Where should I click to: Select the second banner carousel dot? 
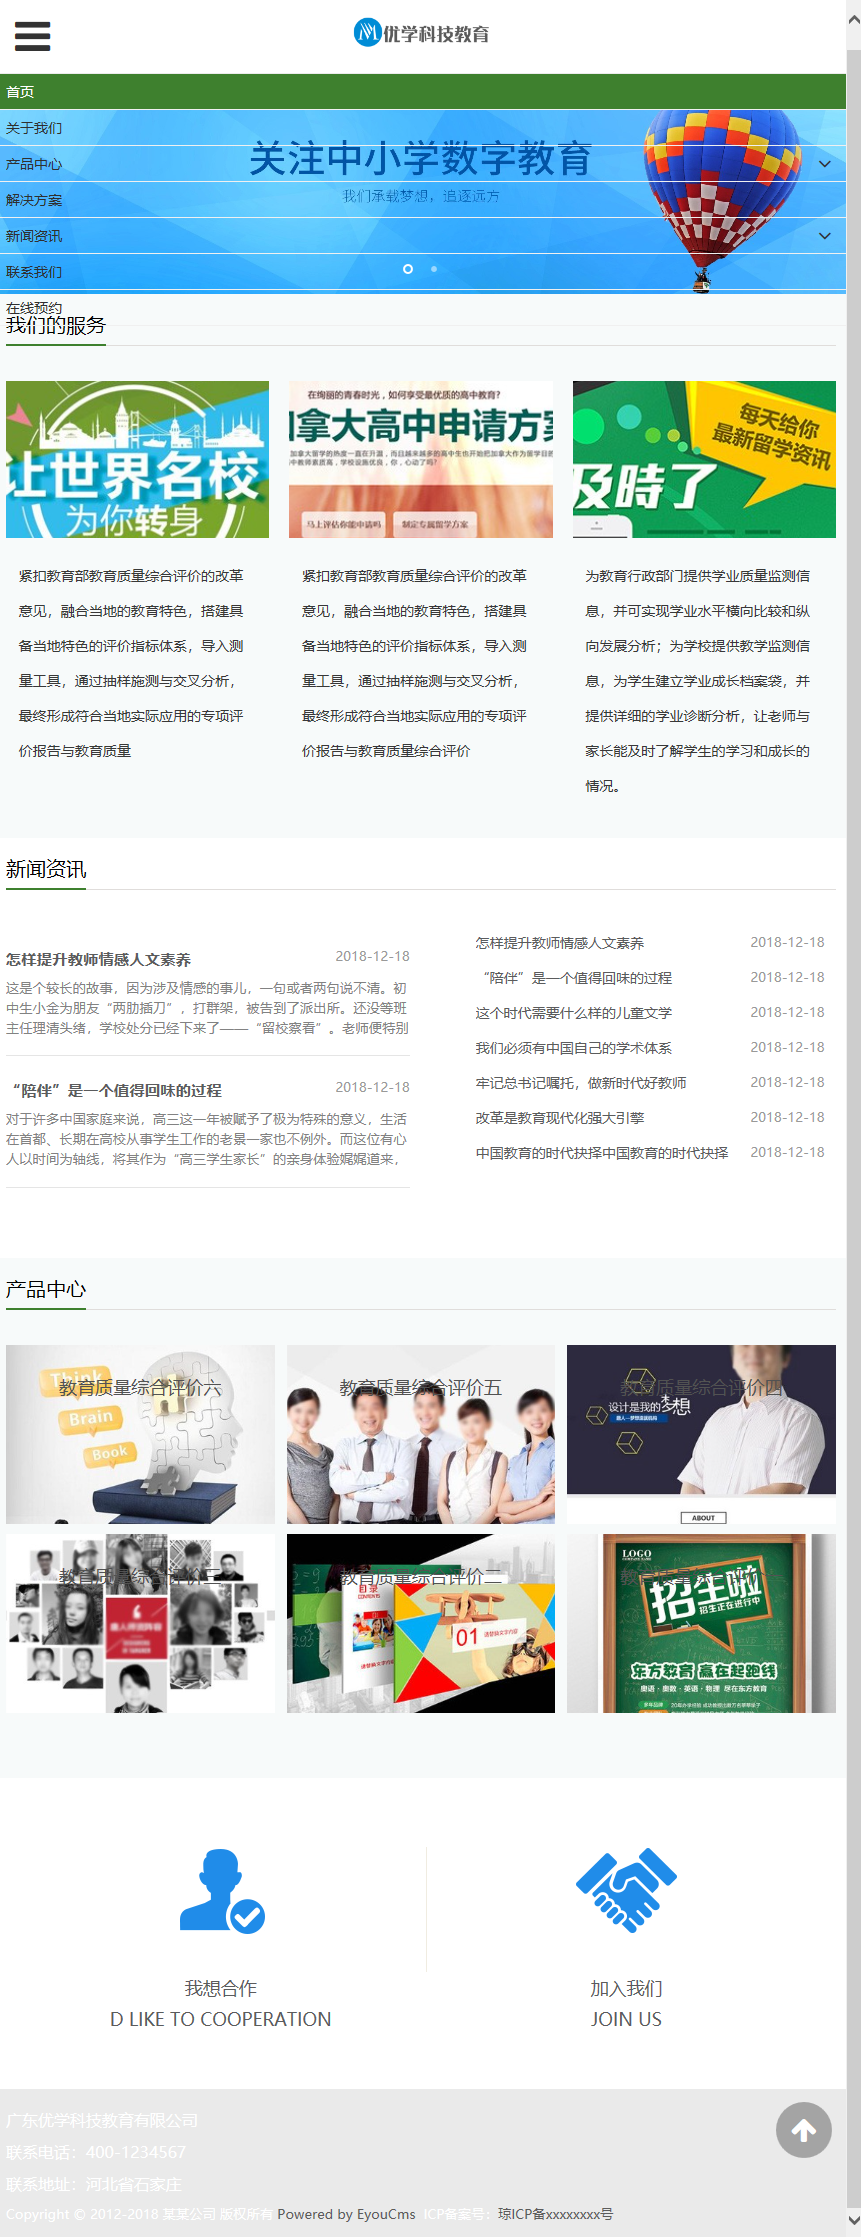point(434,269)
